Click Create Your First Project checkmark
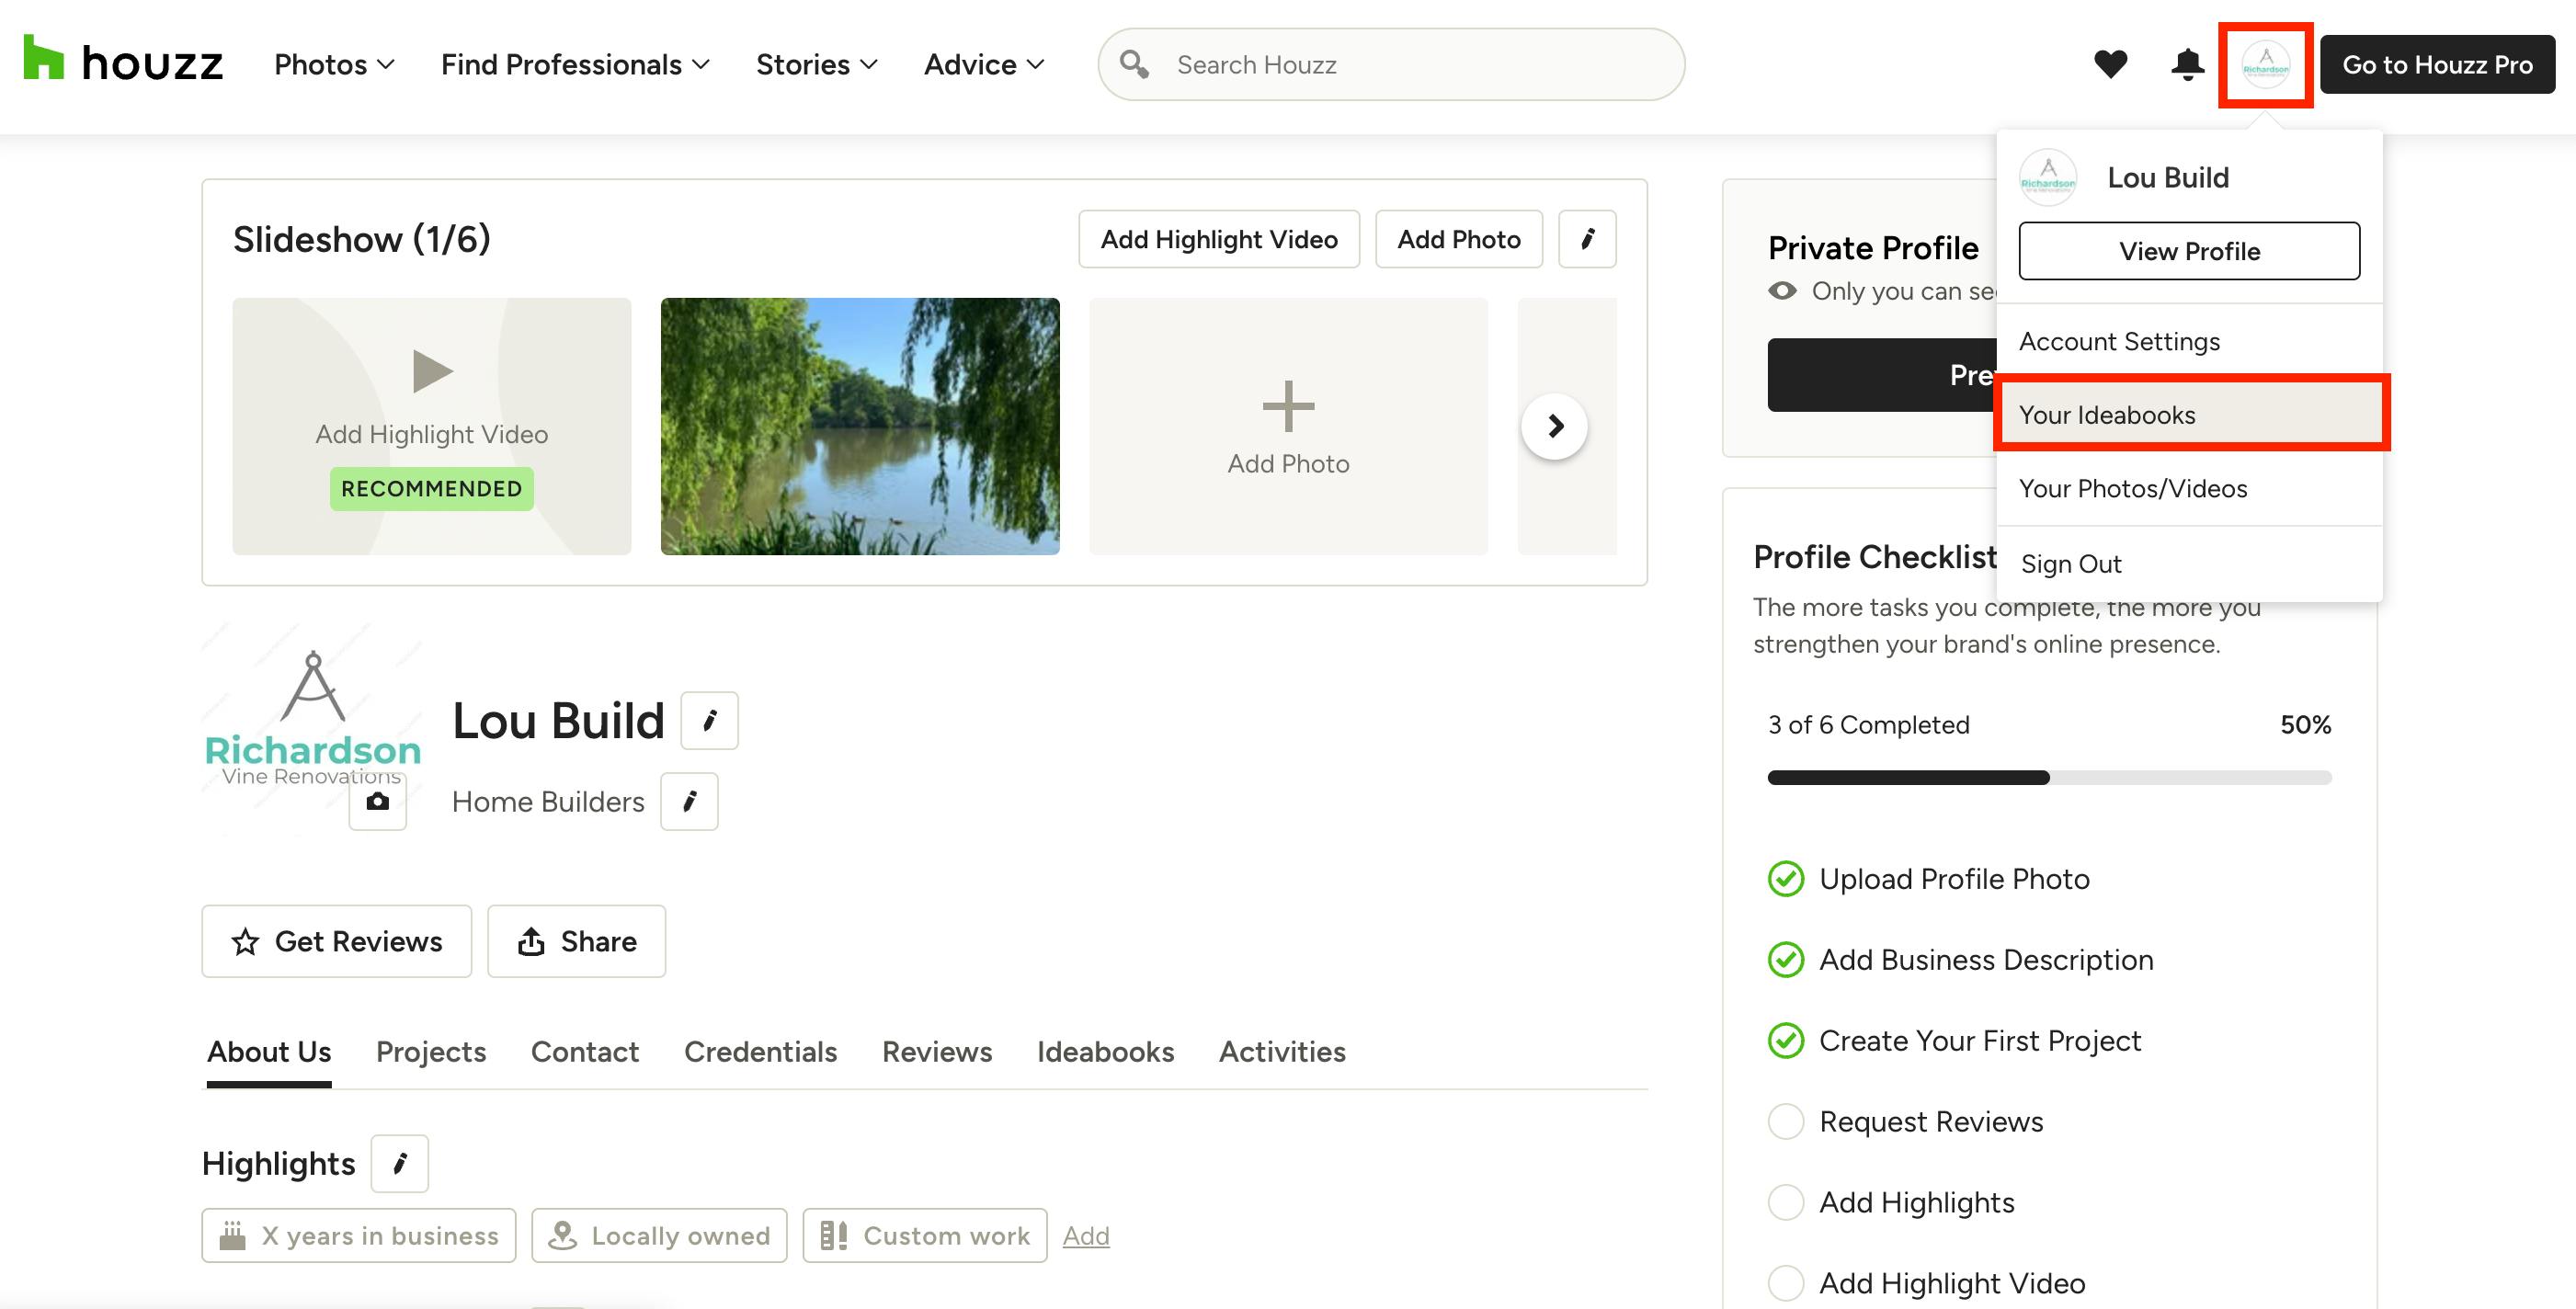This screenshot has height=1309, width=2576. (x=1785, y=1041)
